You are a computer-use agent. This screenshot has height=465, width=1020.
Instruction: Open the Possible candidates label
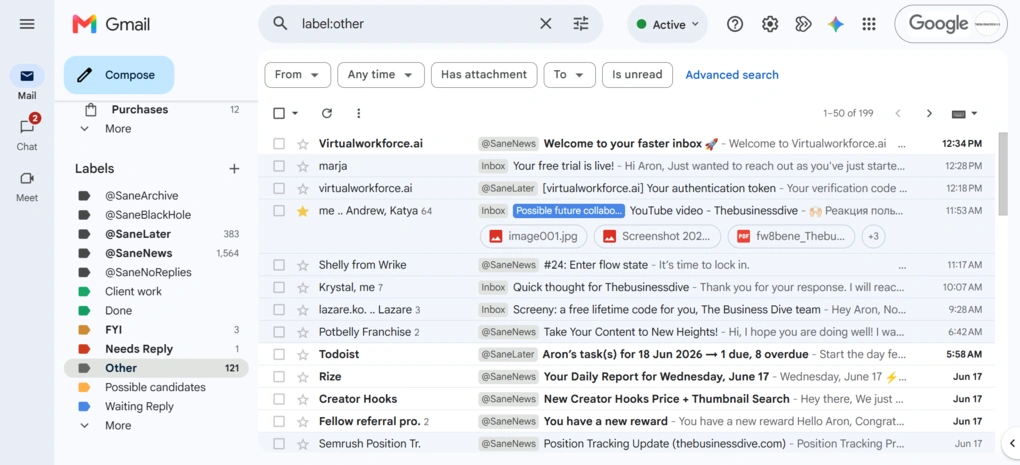(156, 387)
